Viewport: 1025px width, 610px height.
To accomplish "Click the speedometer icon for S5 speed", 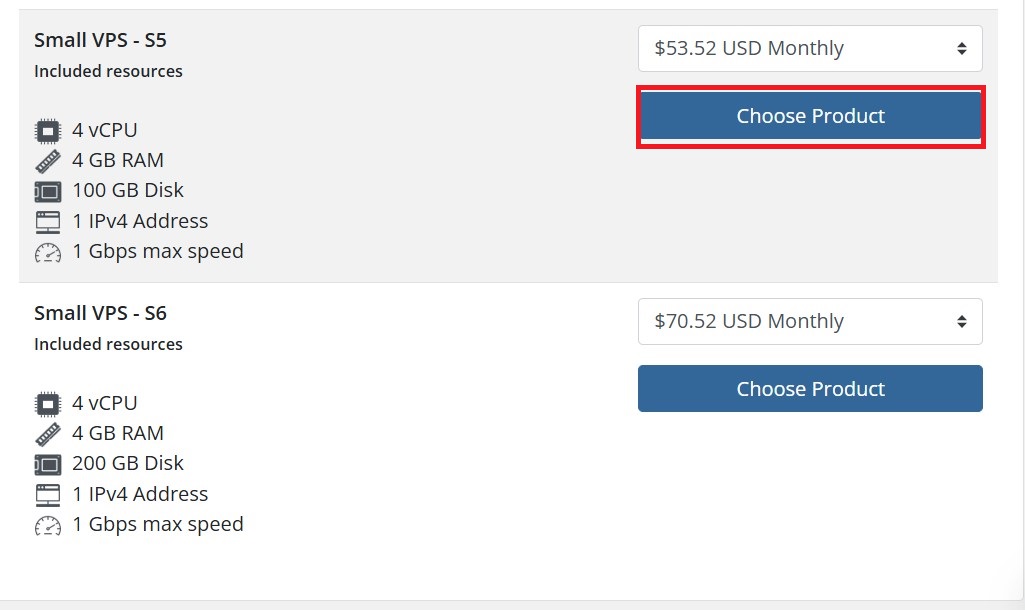I will point(48,252).
